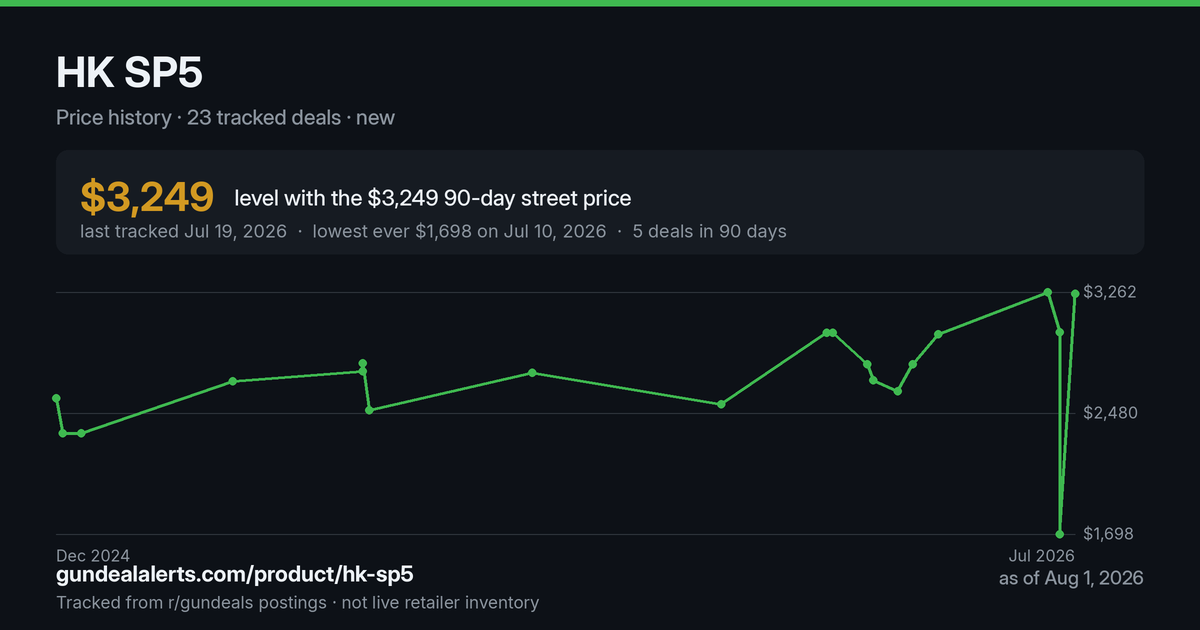The width and height of the screenshot is (1200, 630).
Task: Select the first data point at Dec 2024
Action: tap(56, 398)
